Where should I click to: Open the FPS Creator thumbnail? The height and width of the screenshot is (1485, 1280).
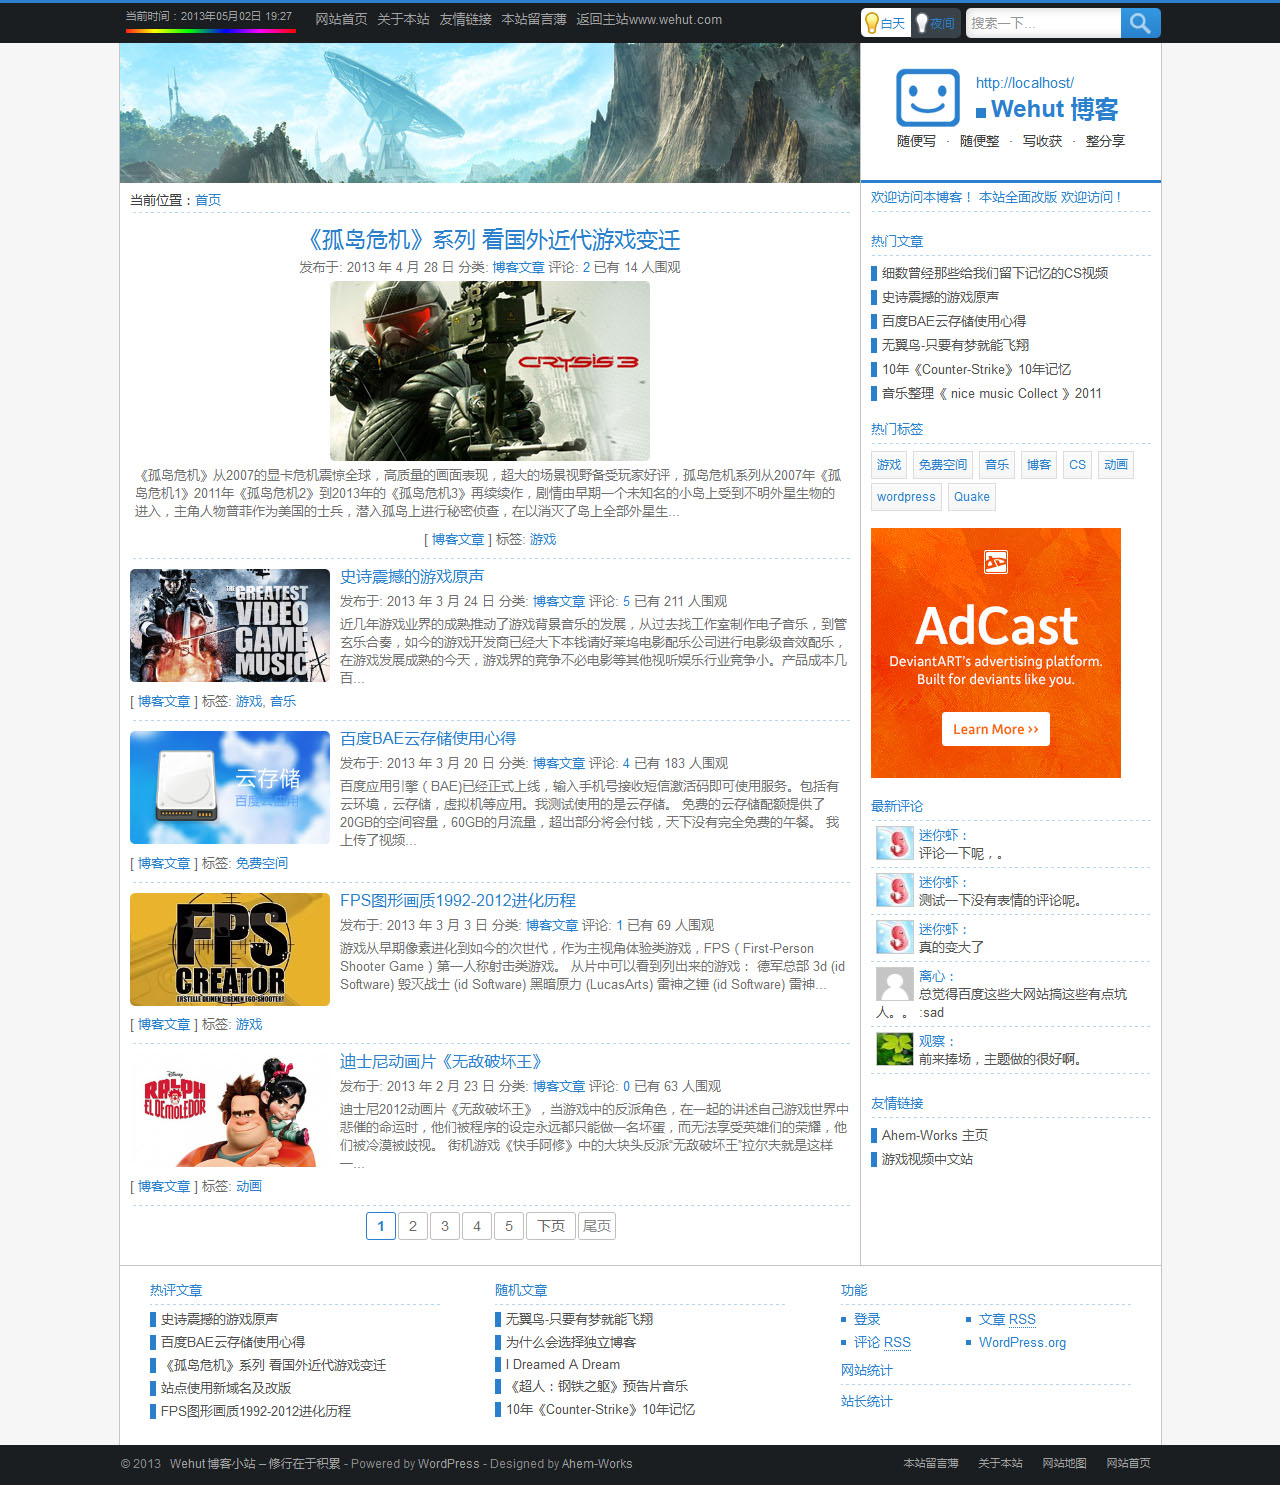coord(230,949)
